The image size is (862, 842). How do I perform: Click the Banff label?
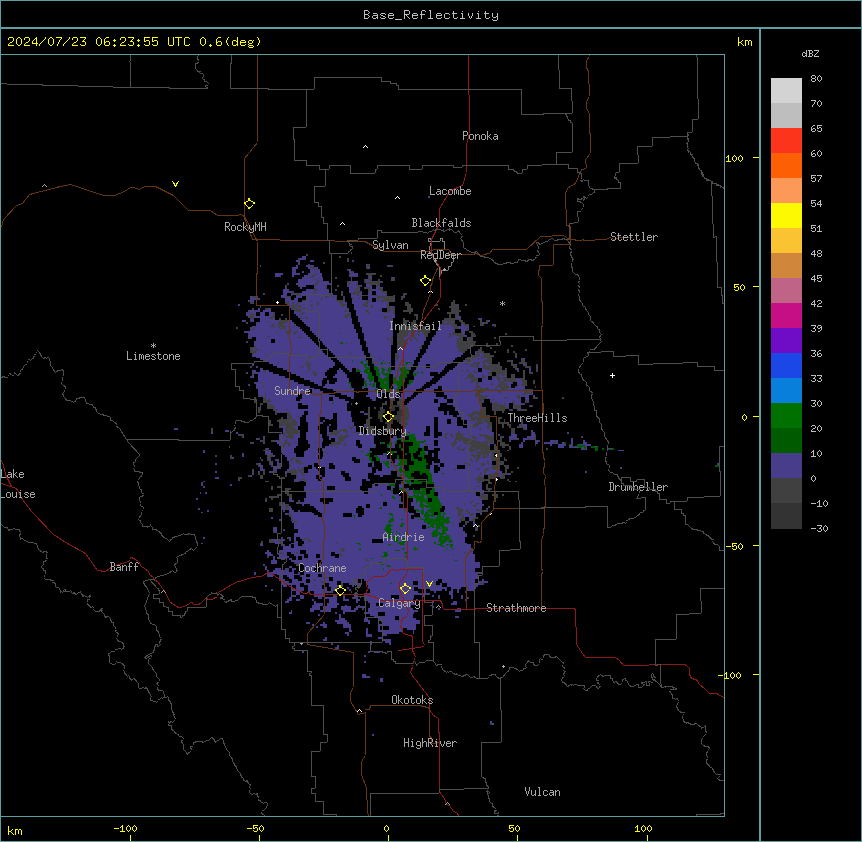[x=124, y=567]
